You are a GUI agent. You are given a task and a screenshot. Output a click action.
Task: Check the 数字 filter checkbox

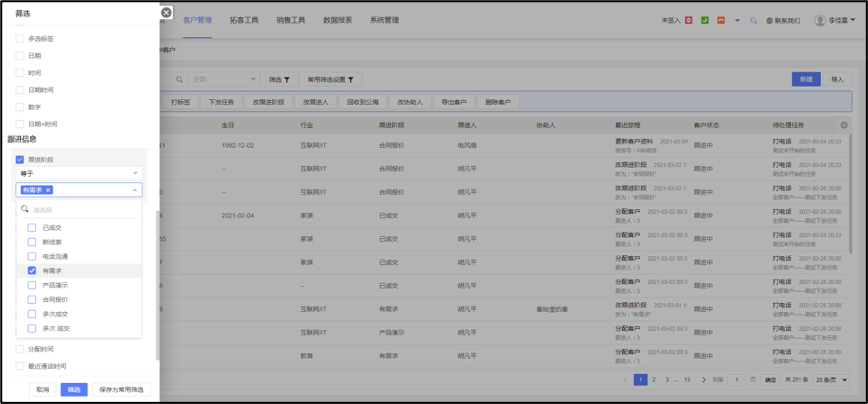(x=20, y=107)
